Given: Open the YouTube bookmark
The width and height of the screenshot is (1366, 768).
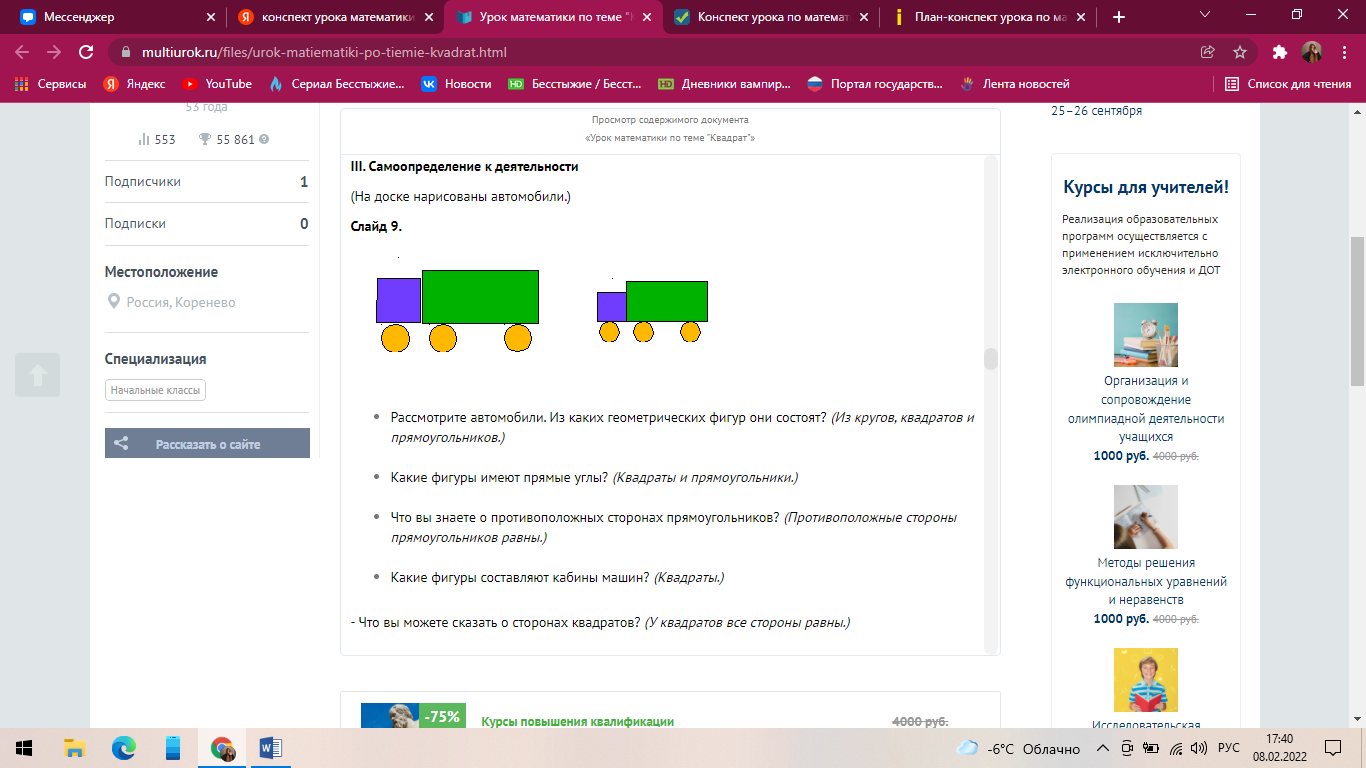Looking at the screenshot, I should click(217, 84).
